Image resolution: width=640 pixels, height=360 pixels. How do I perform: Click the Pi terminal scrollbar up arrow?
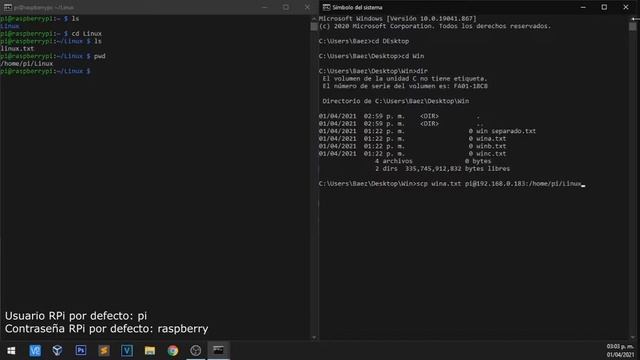click(314, 18)
